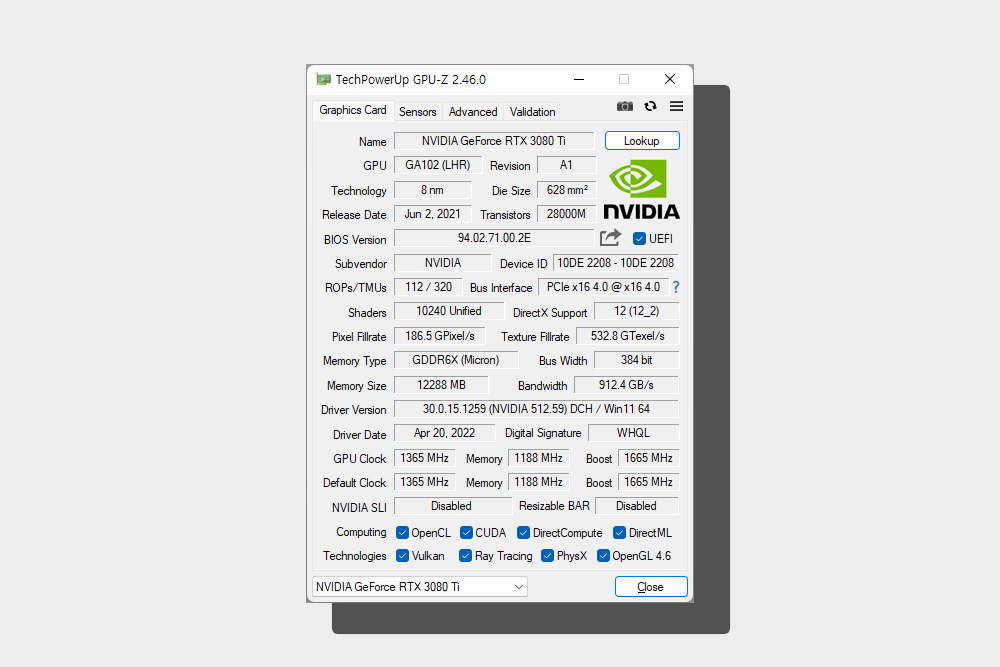Take a screenshot with the camera icon
The height and width of the screenshot is (667, 1000).
coord(624,106)
